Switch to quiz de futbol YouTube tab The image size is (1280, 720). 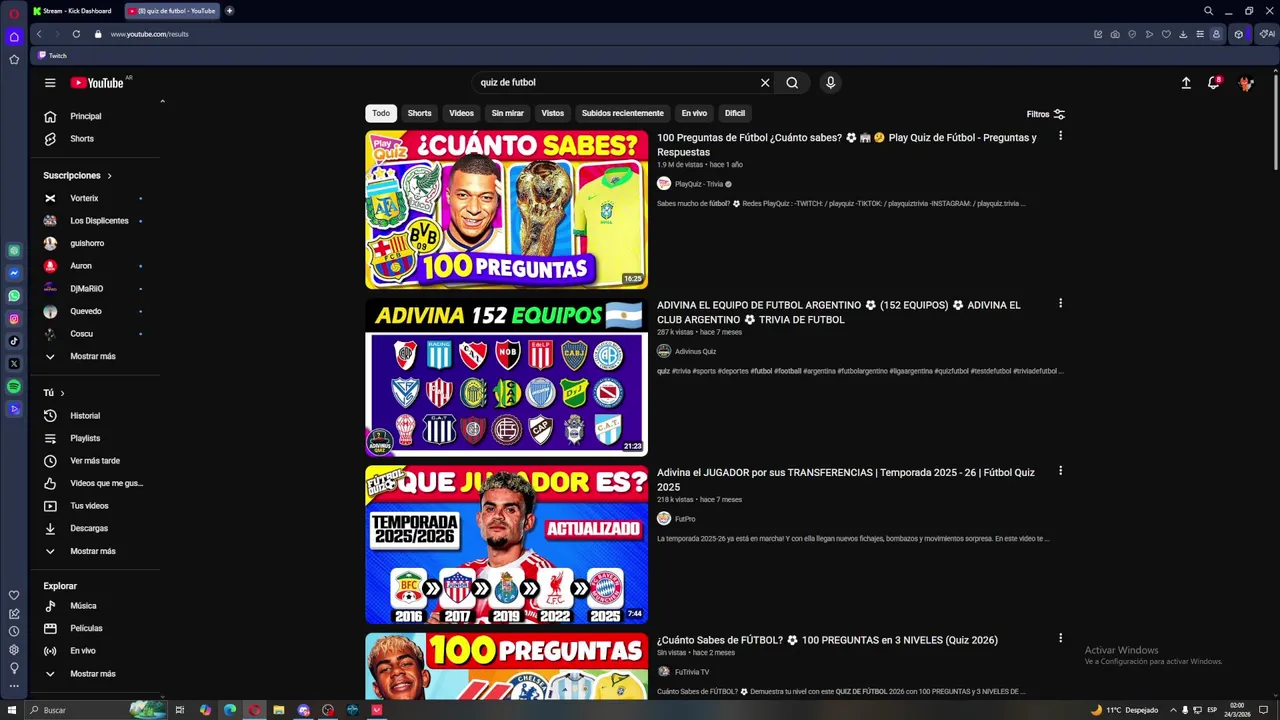click(172, 11)
